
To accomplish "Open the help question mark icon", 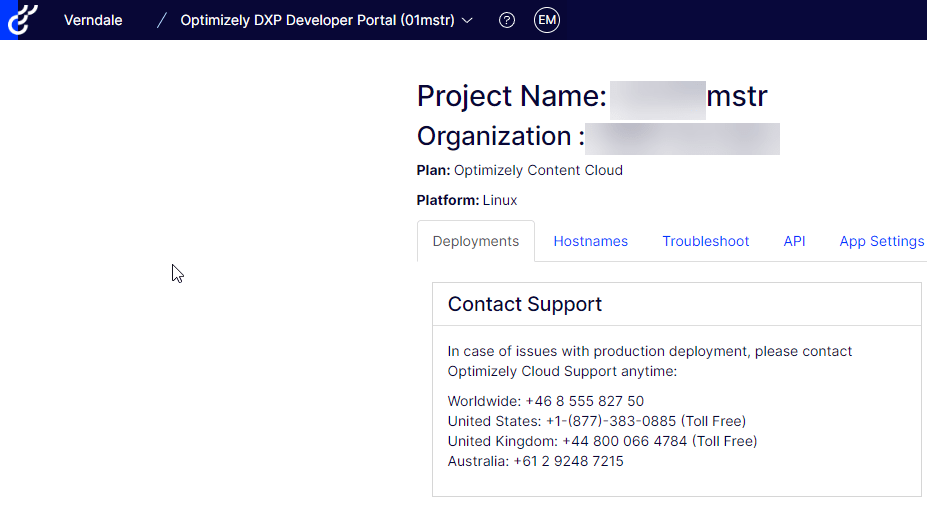I will (507, 20).
